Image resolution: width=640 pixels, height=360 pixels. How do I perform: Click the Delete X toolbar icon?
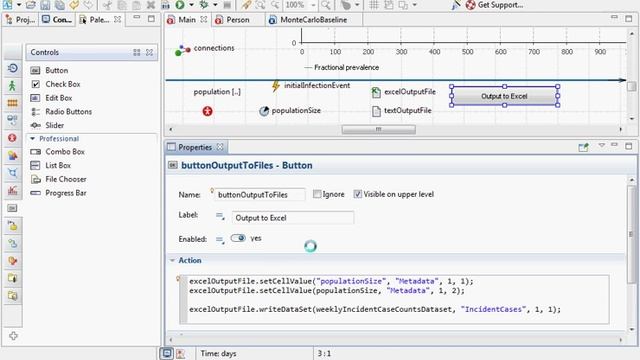pyautogui.click(x=151, y=5)
